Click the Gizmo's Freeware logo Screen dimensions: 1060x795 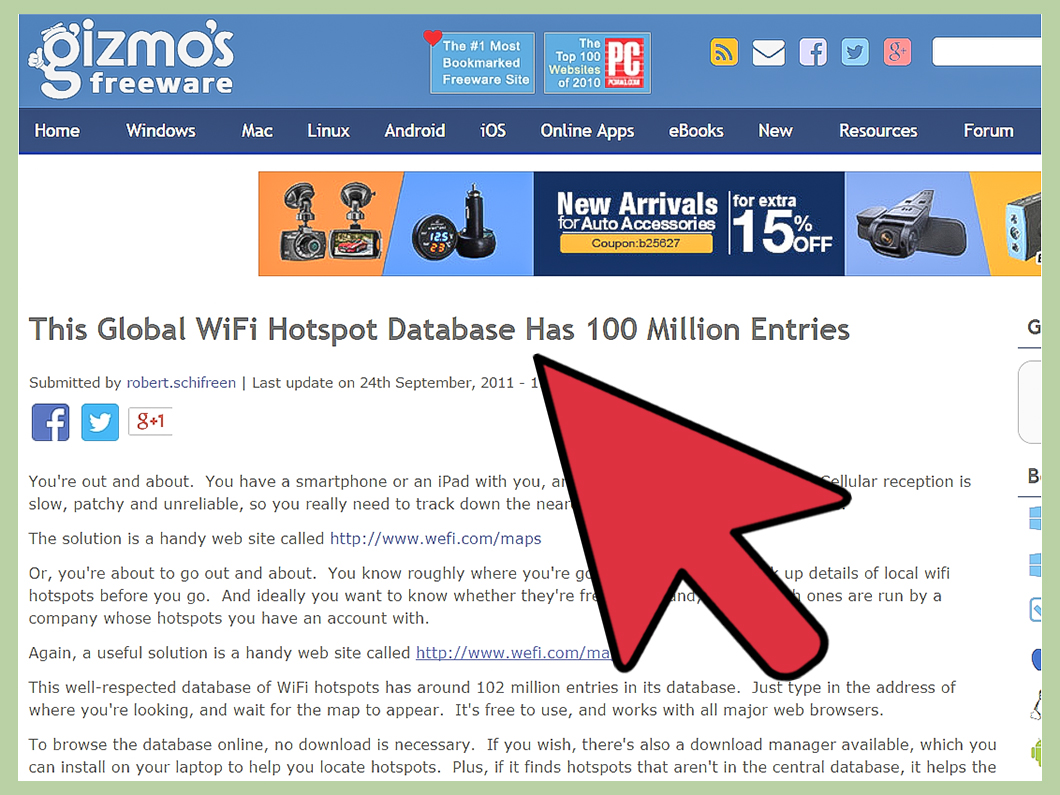[131, 60]
